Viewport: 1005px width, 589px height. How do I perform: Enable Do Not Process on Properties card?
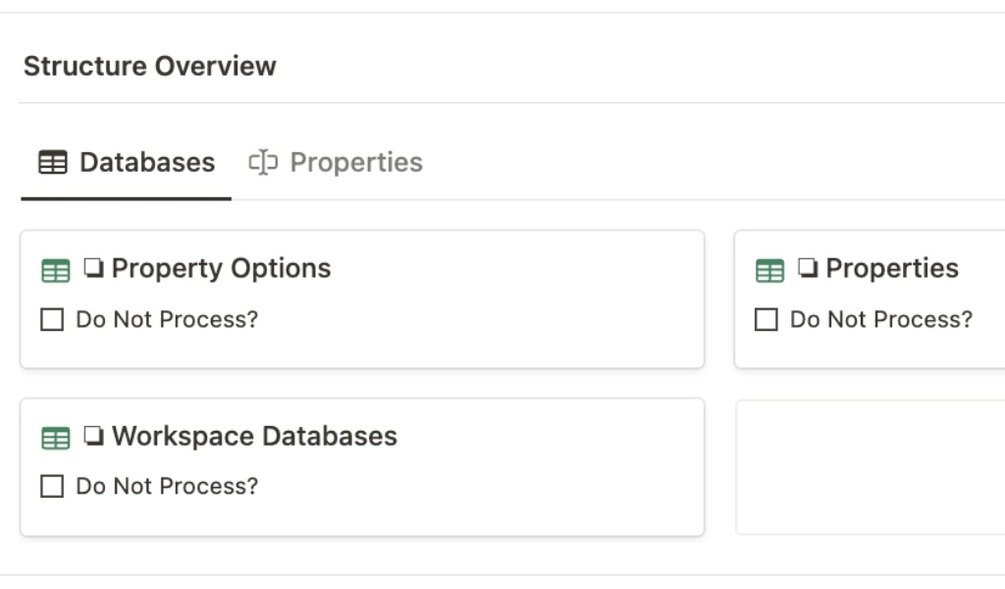766,320
